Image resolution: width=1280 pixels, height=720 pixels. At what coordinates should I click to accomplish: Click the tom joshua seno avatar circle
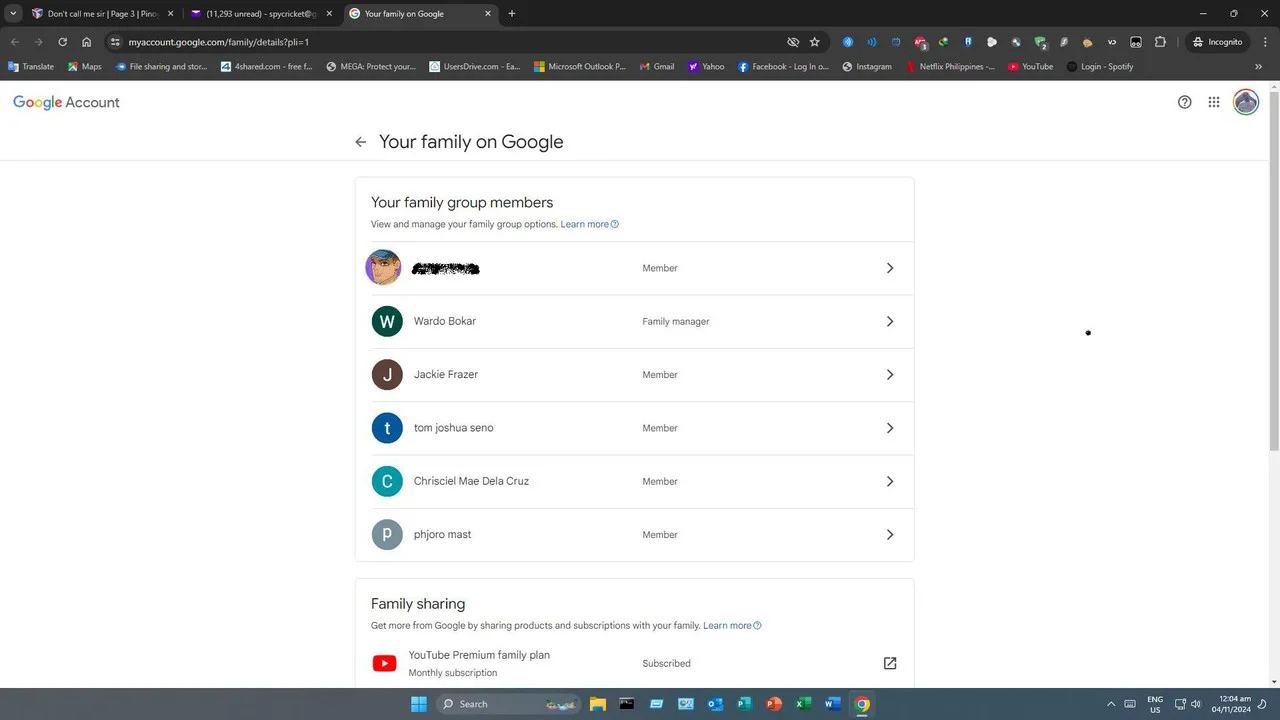click(387, 428)
